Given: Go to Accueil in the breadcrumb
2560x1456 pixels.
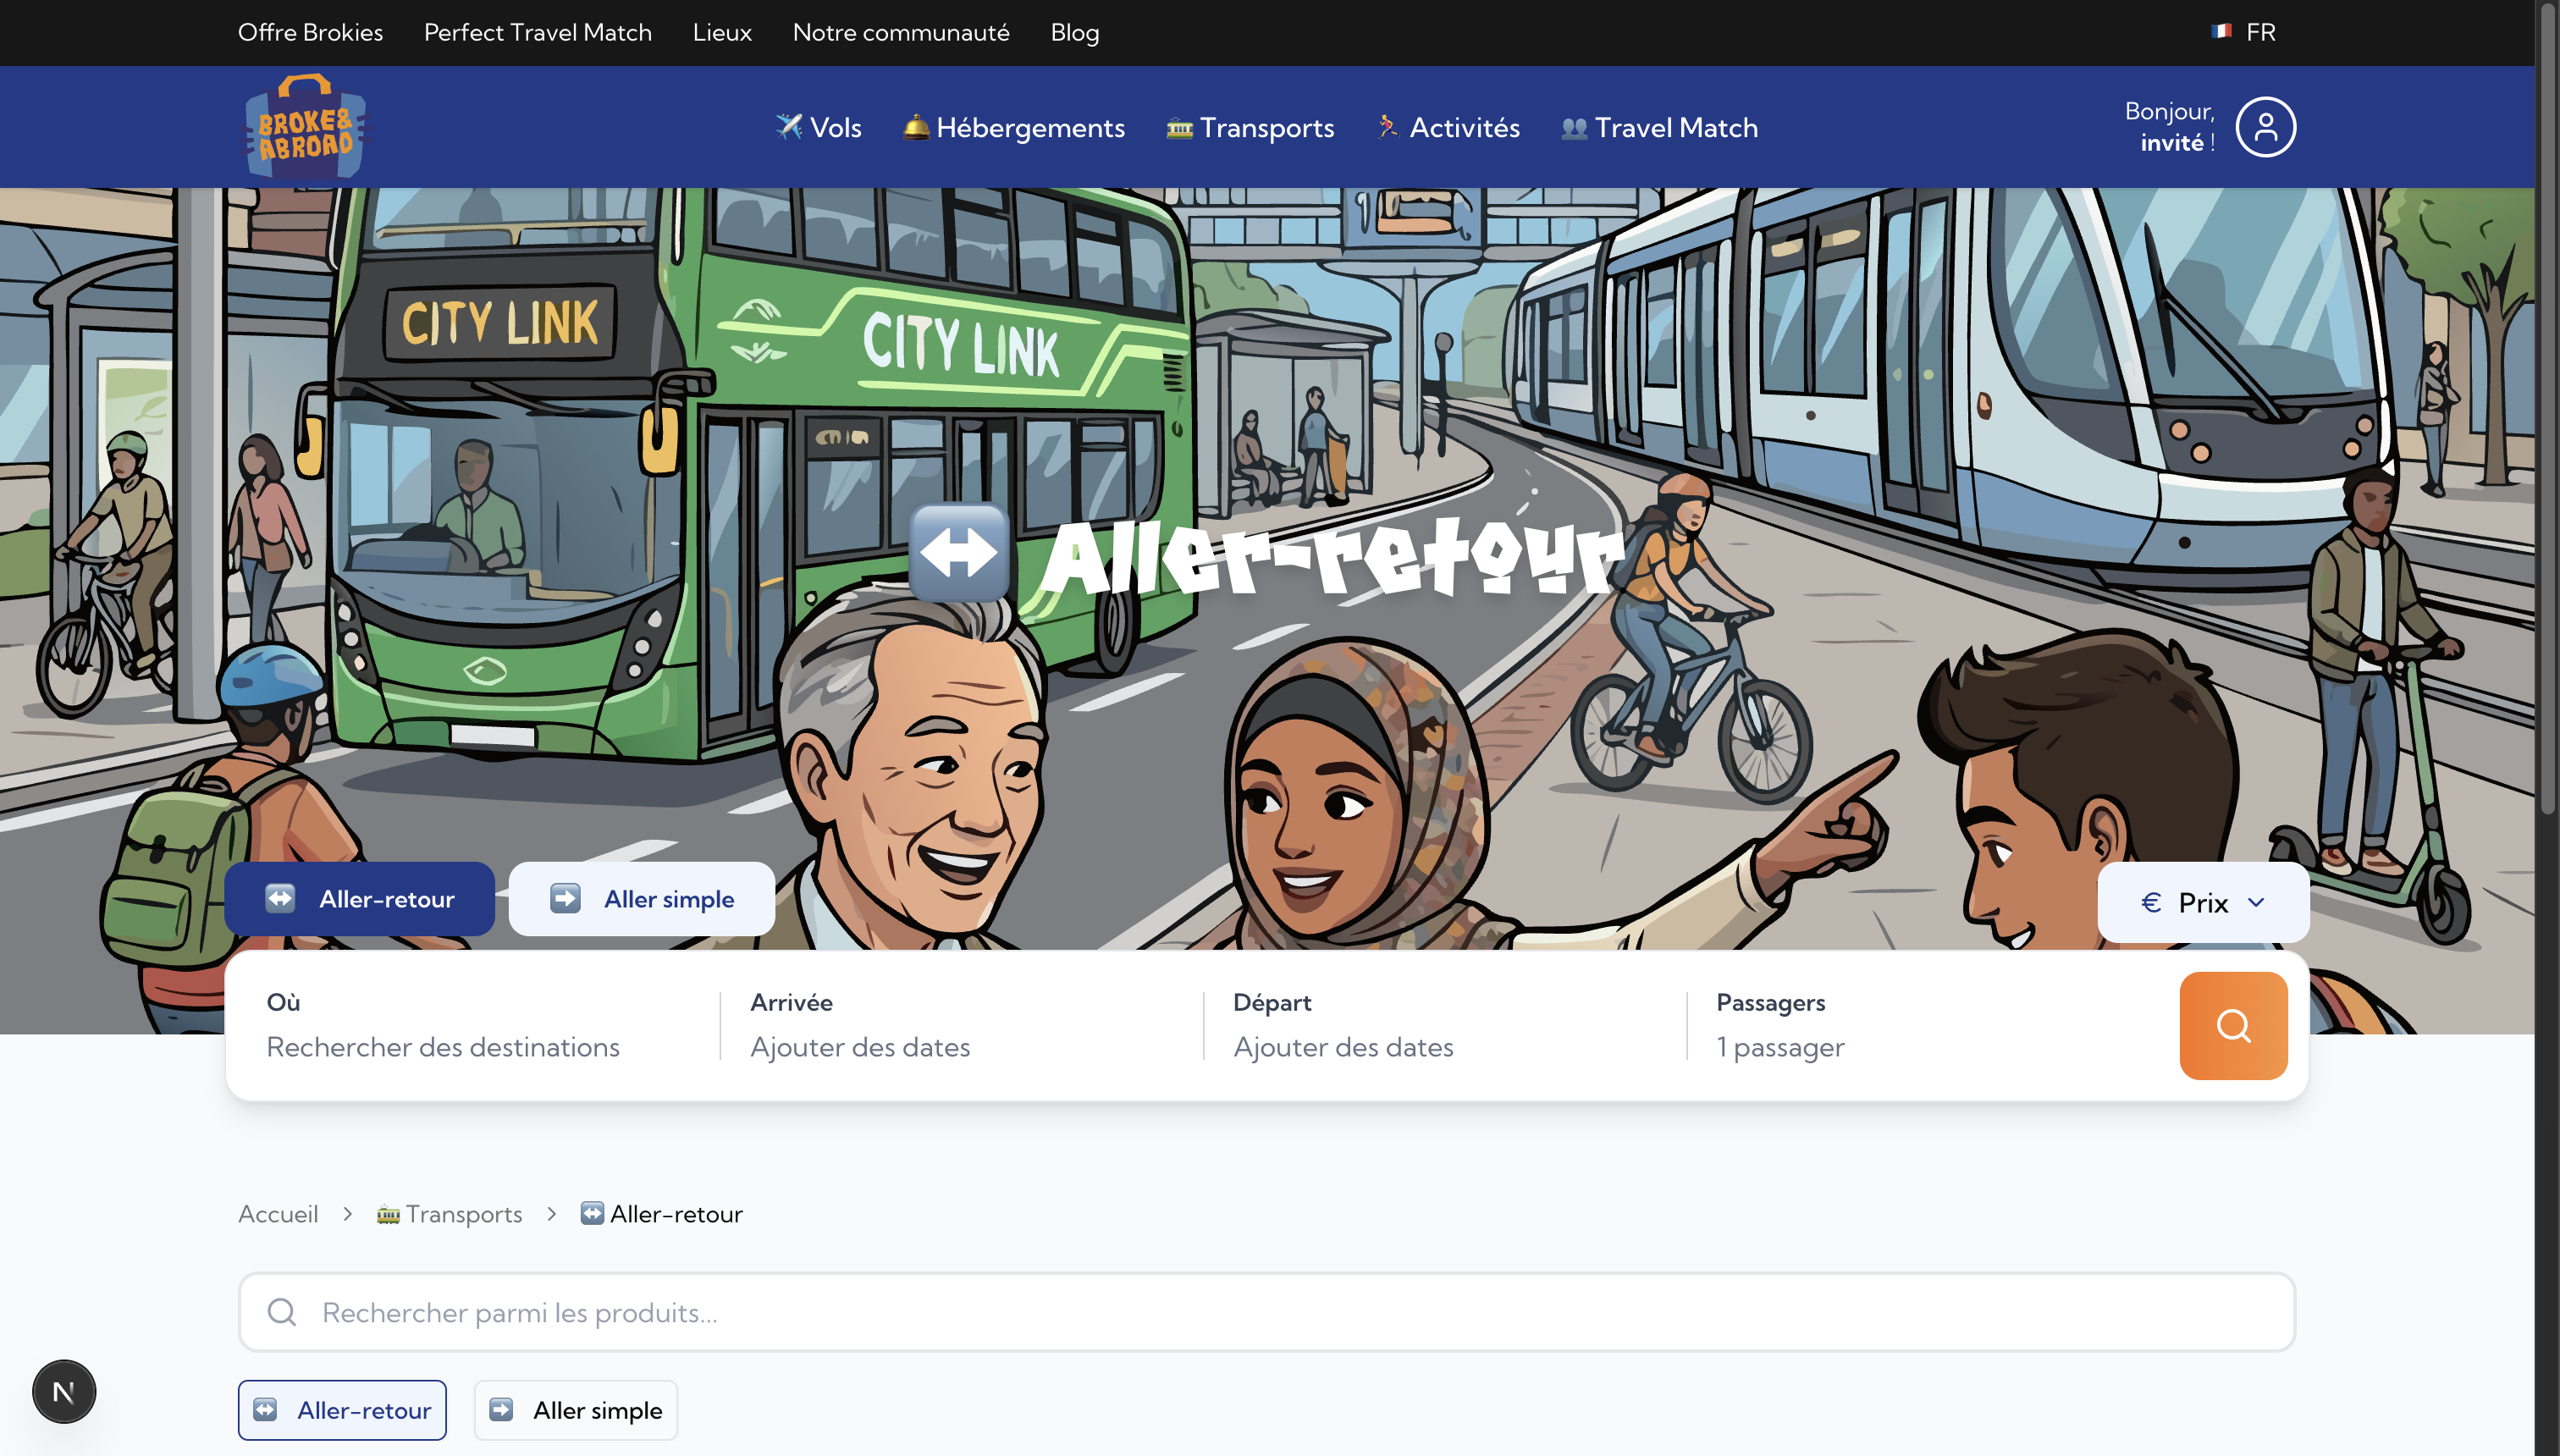Looking at the screenshot, I should [x=278, y=1214].
